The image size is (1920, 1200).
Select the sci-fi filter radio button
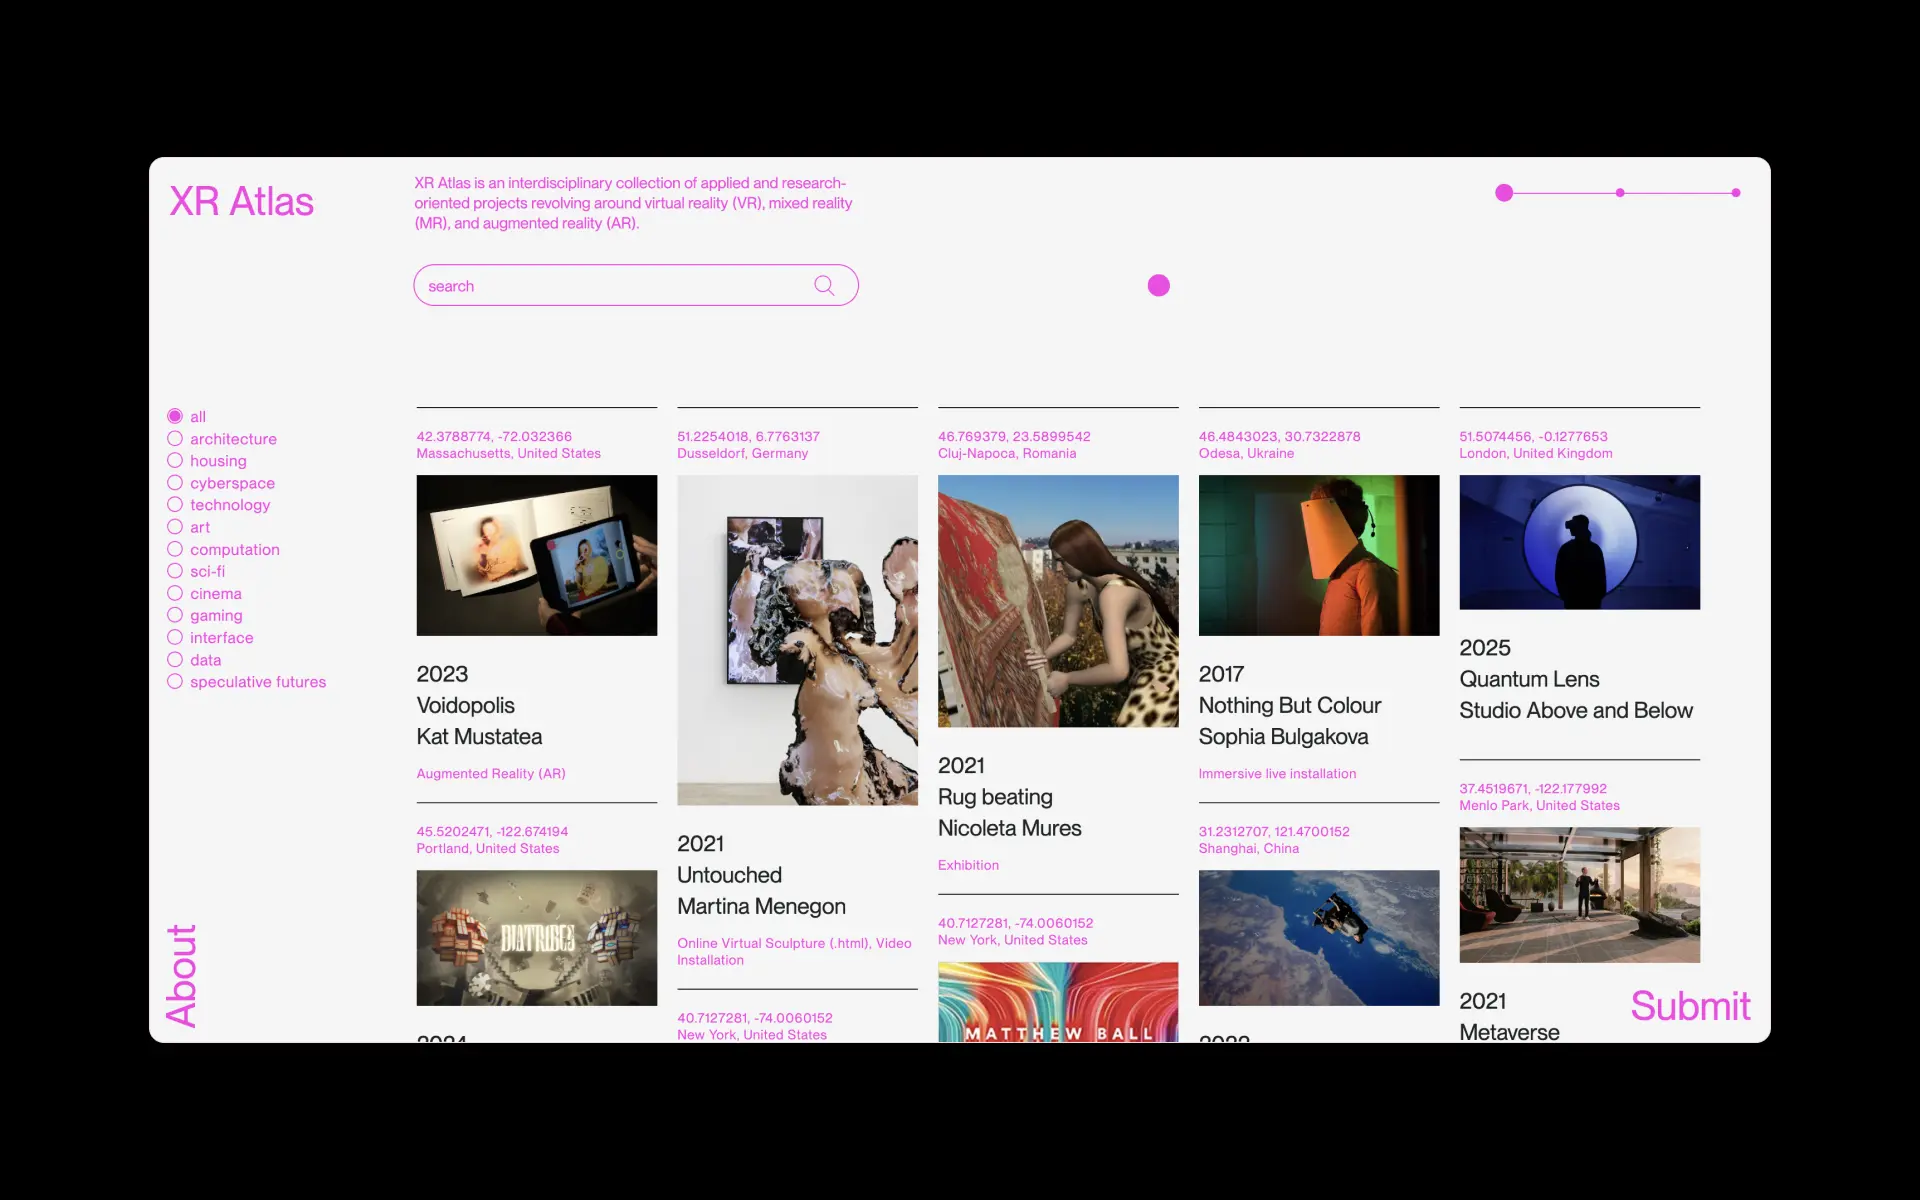click(175, 571)
